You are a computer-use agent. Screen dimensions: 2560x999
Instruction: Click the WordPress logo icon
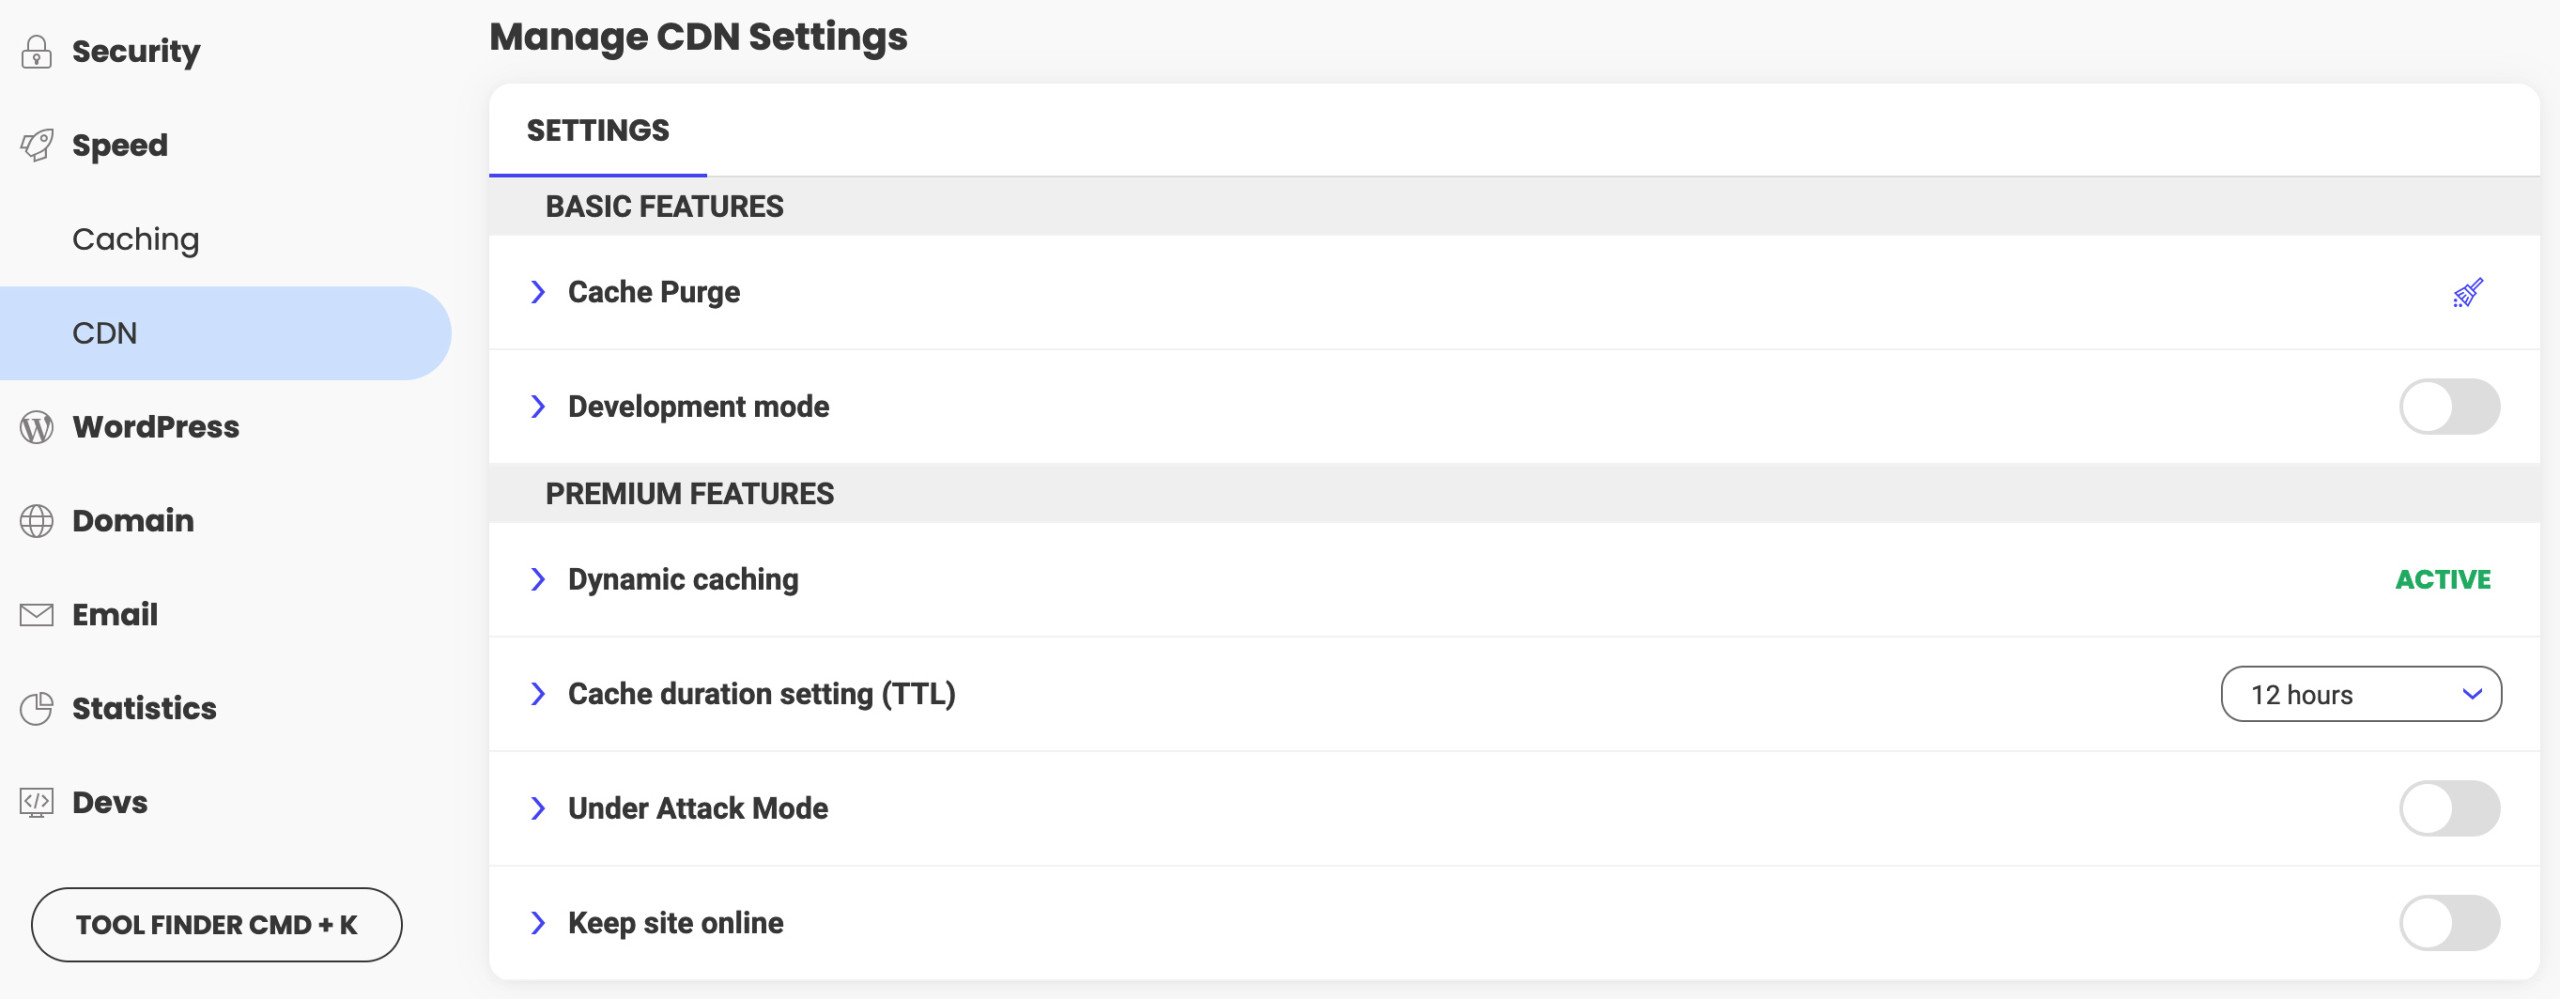point(36,427)
